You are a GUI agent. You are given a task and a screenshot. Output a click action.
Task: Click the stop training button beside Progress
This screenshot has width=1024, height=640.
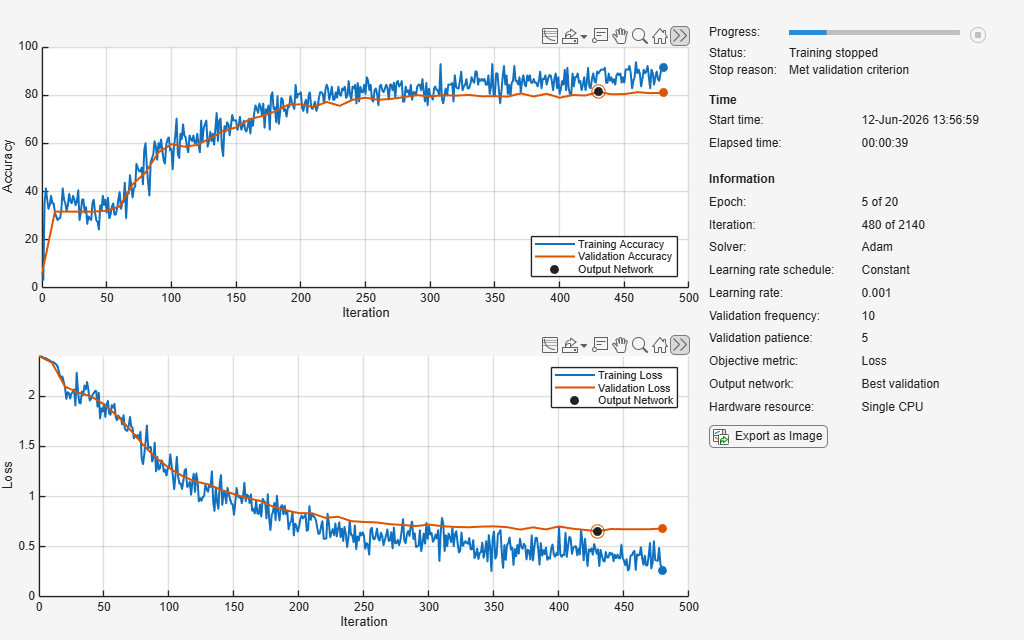977,35
